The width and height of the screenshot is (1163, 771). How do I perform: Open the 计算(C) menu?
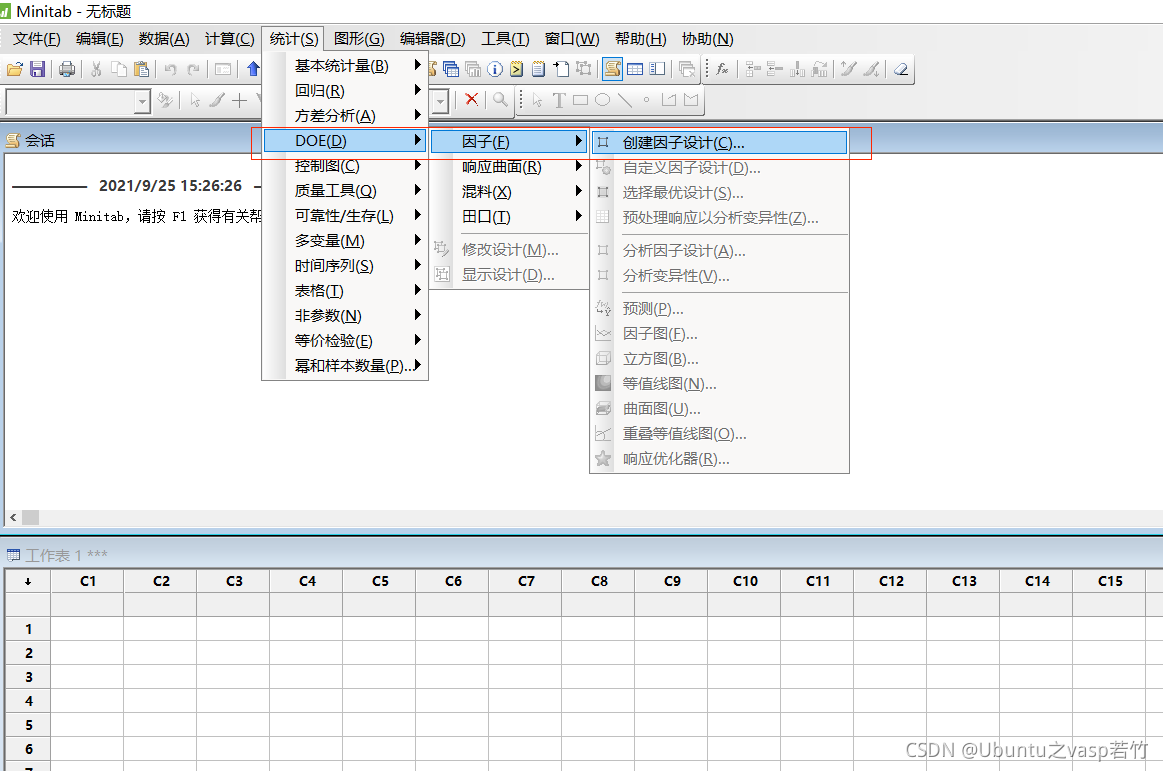(x=229, y=39)
